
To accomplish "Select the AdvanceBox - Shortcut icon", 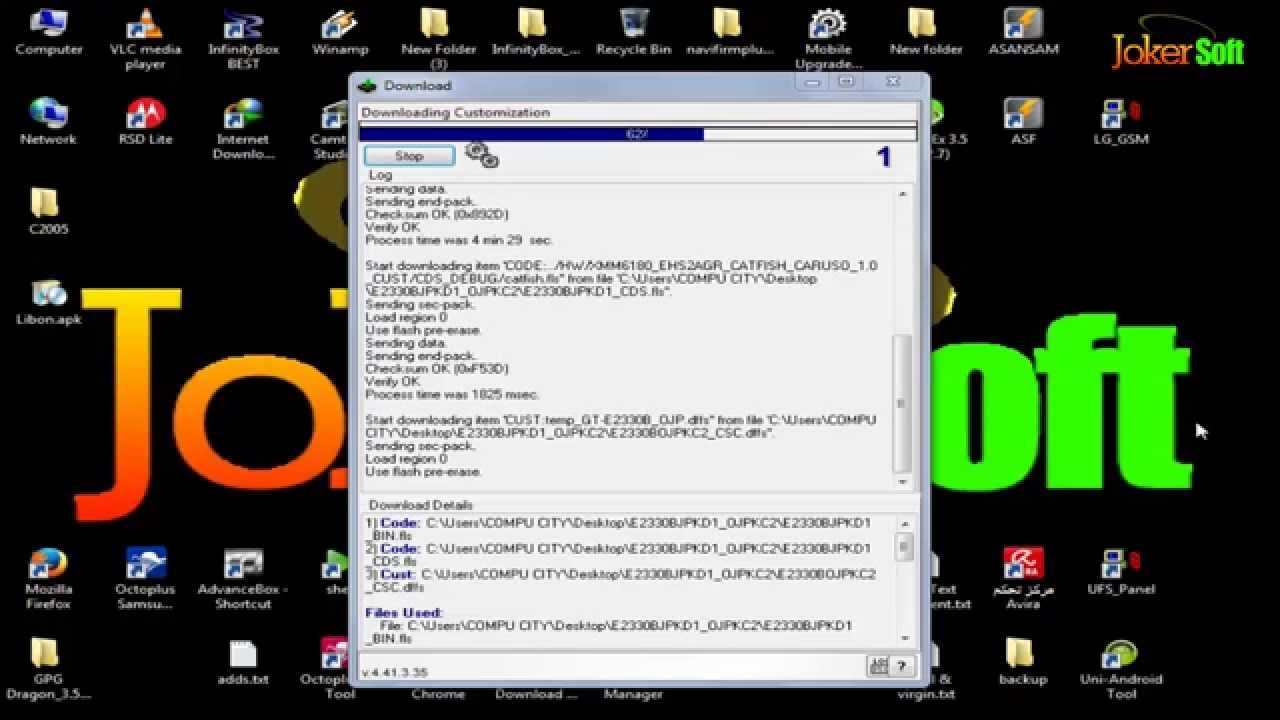I will [243, 579].
